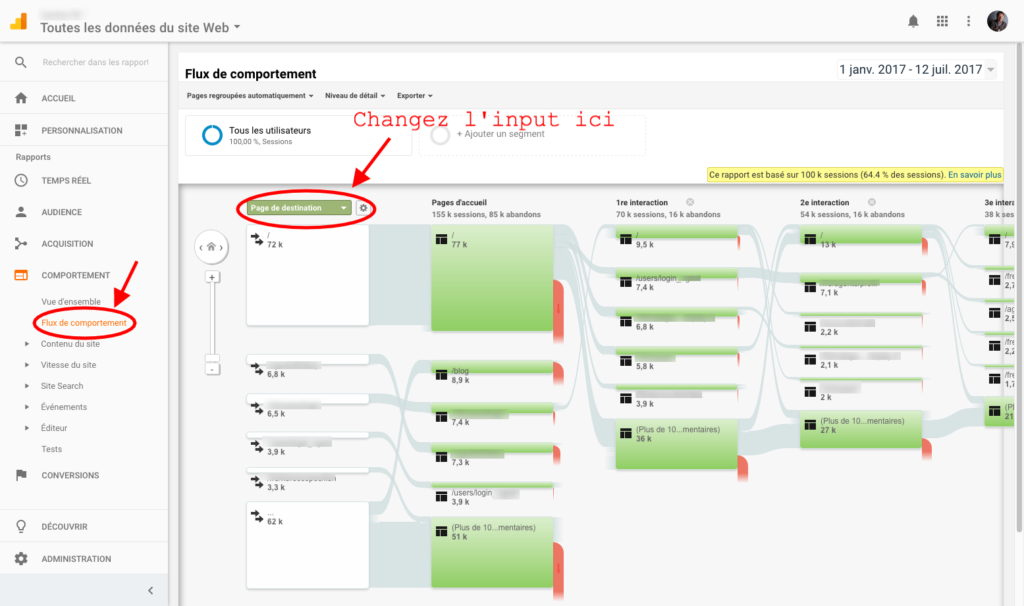
Task: Open the three-dot more options menu
Action: pyautogui.click(x=968, y=21)
